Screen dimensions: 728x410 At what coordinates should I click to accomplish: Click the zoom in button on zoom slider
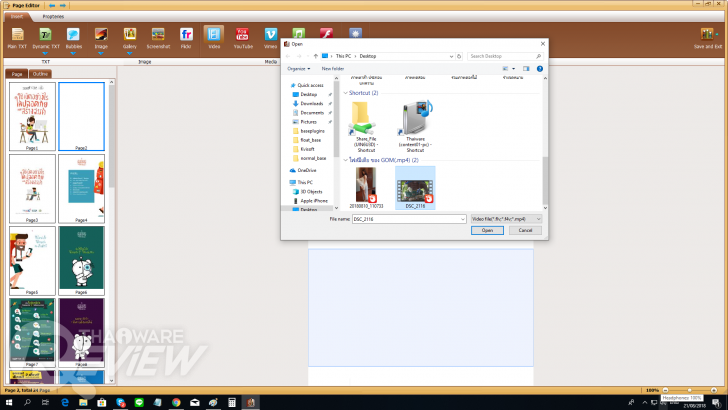coord(714,390)
